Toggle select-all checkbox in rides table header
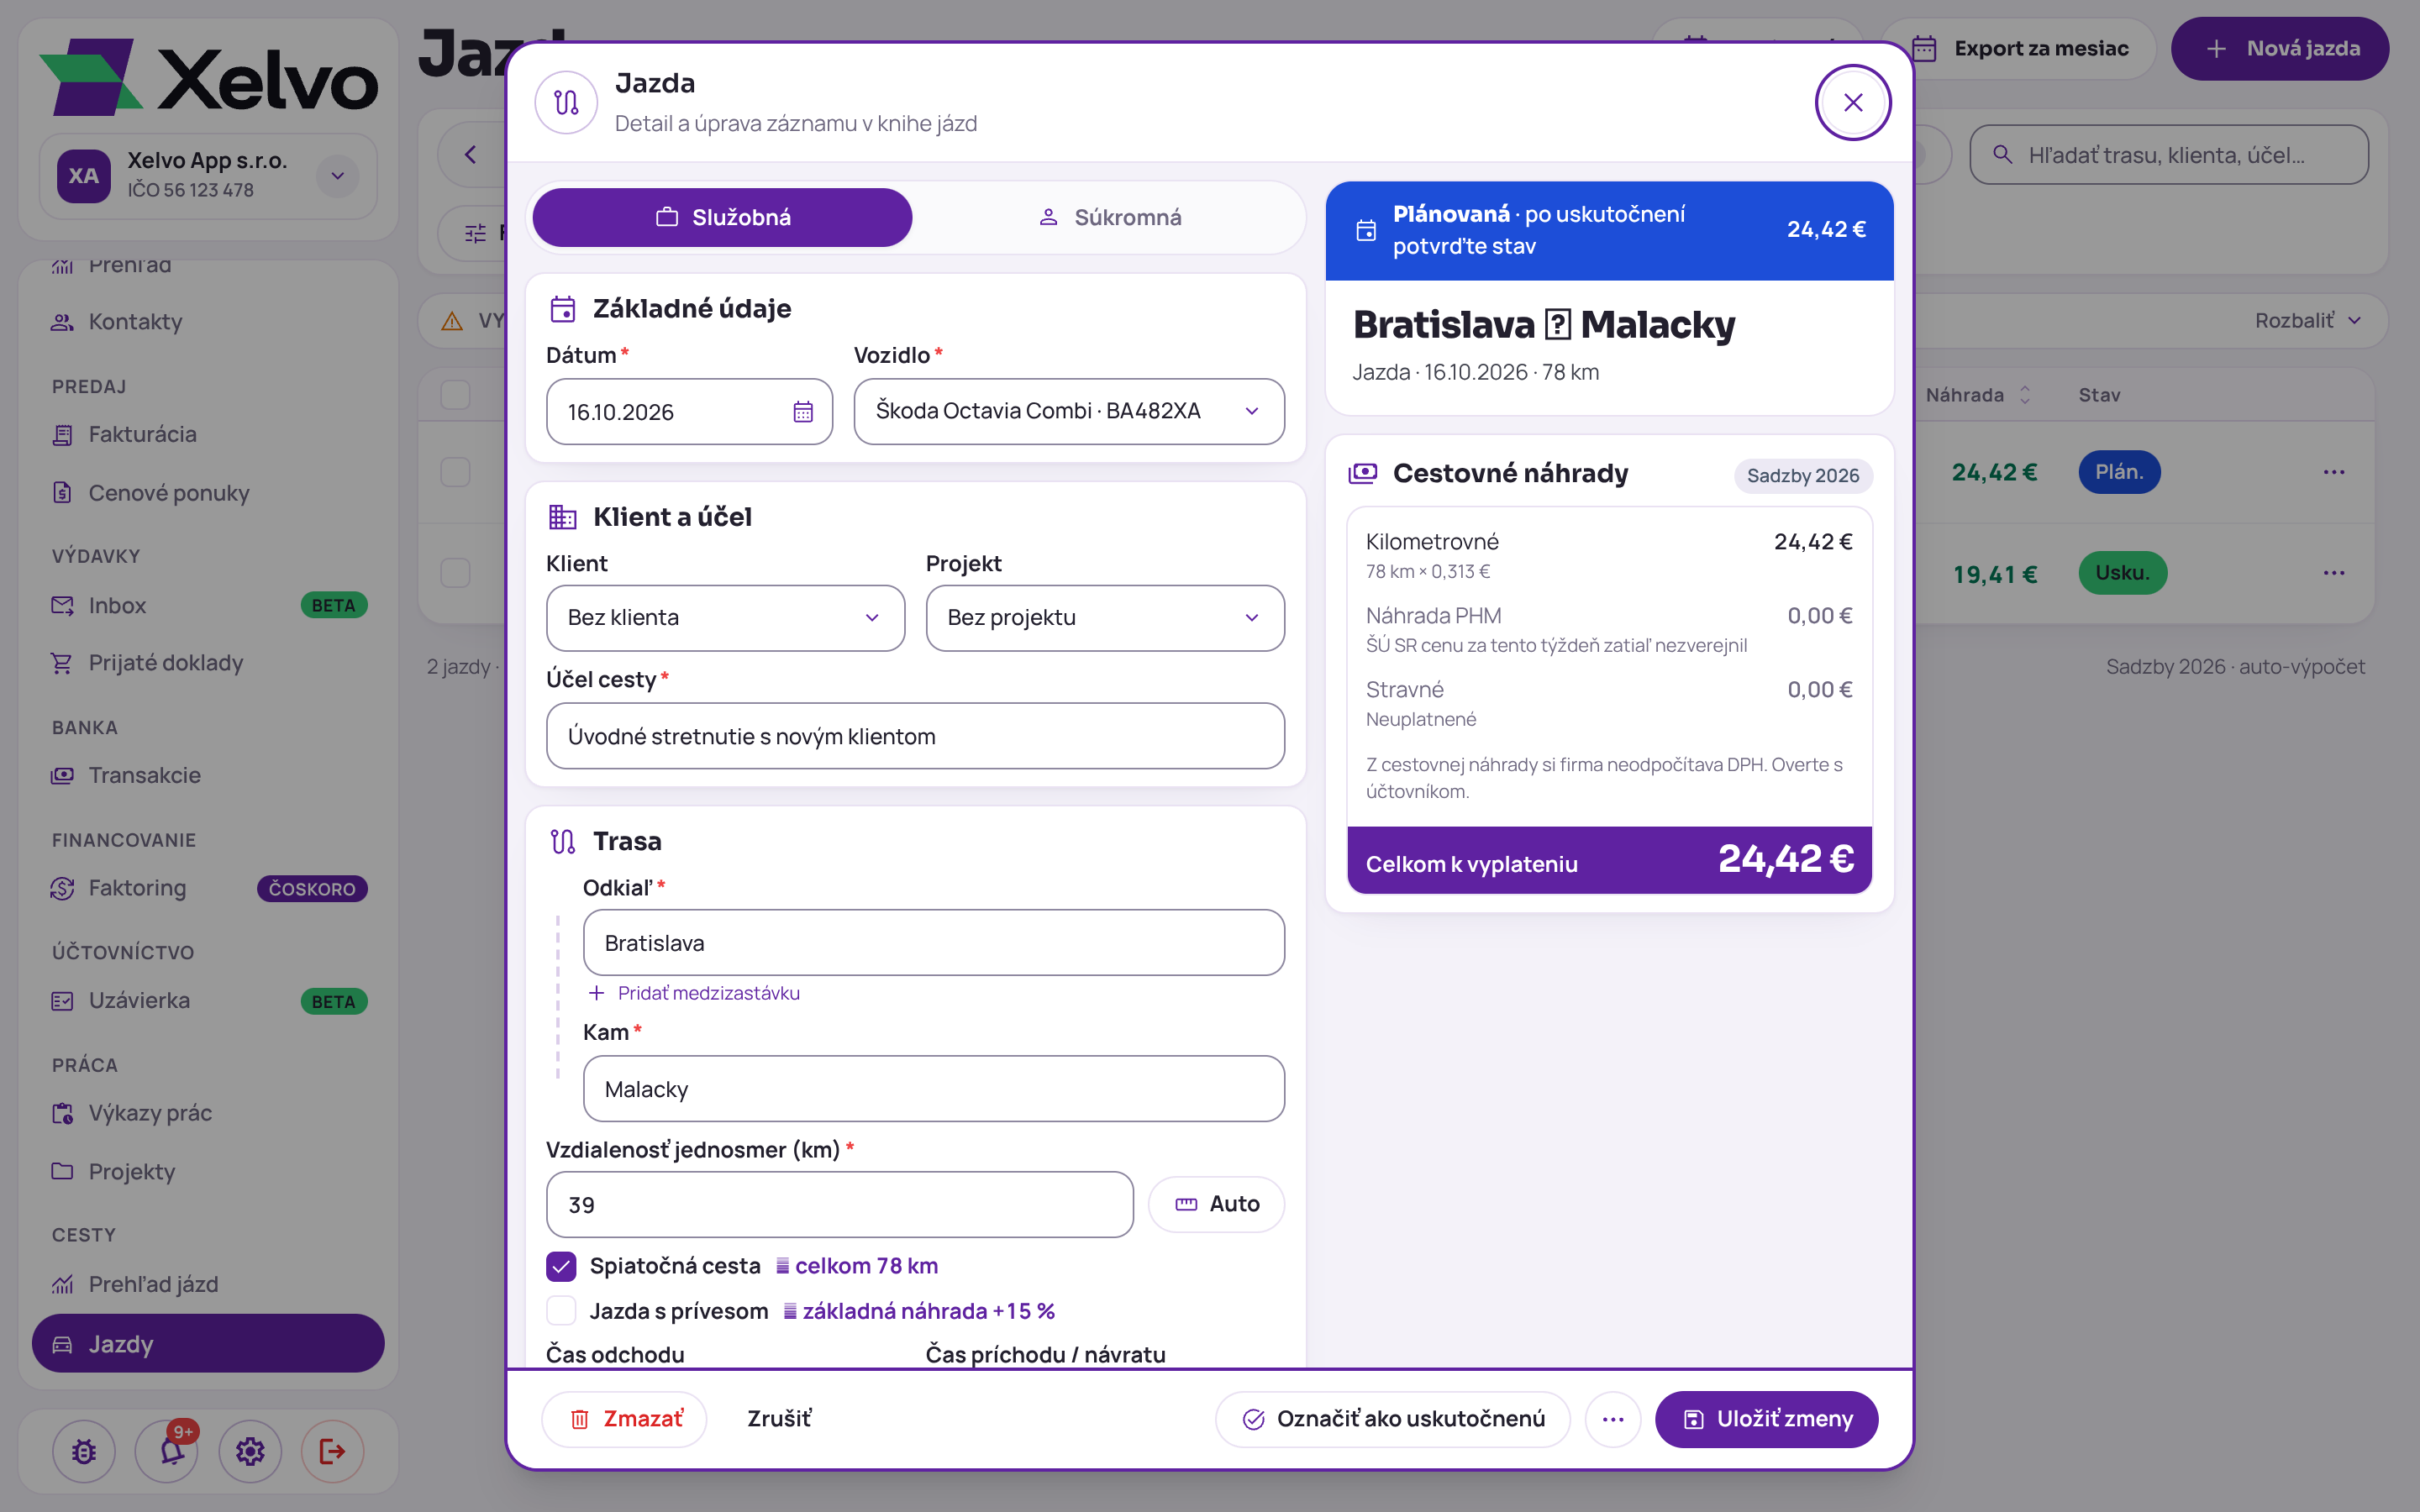This screenshot has height=1512, width=2420. 455,395
